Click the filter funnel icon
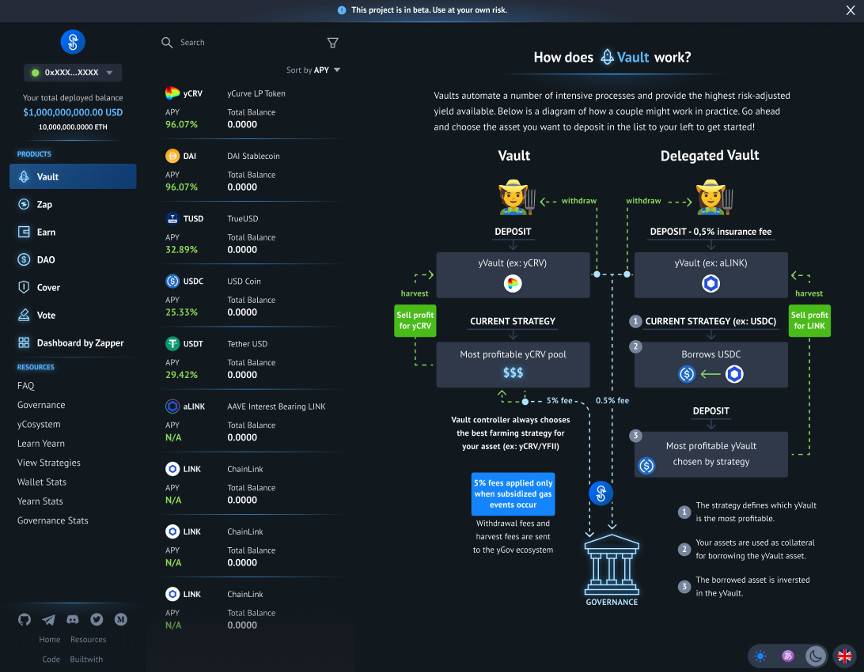 [333, 43]
